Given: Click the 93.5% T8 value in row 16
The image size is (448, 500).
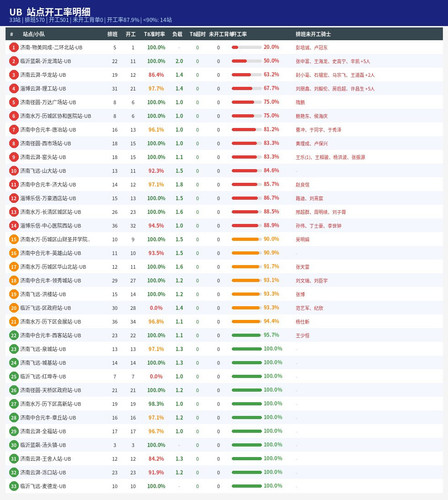Looking at the screenshot, I should click(156, 253).
